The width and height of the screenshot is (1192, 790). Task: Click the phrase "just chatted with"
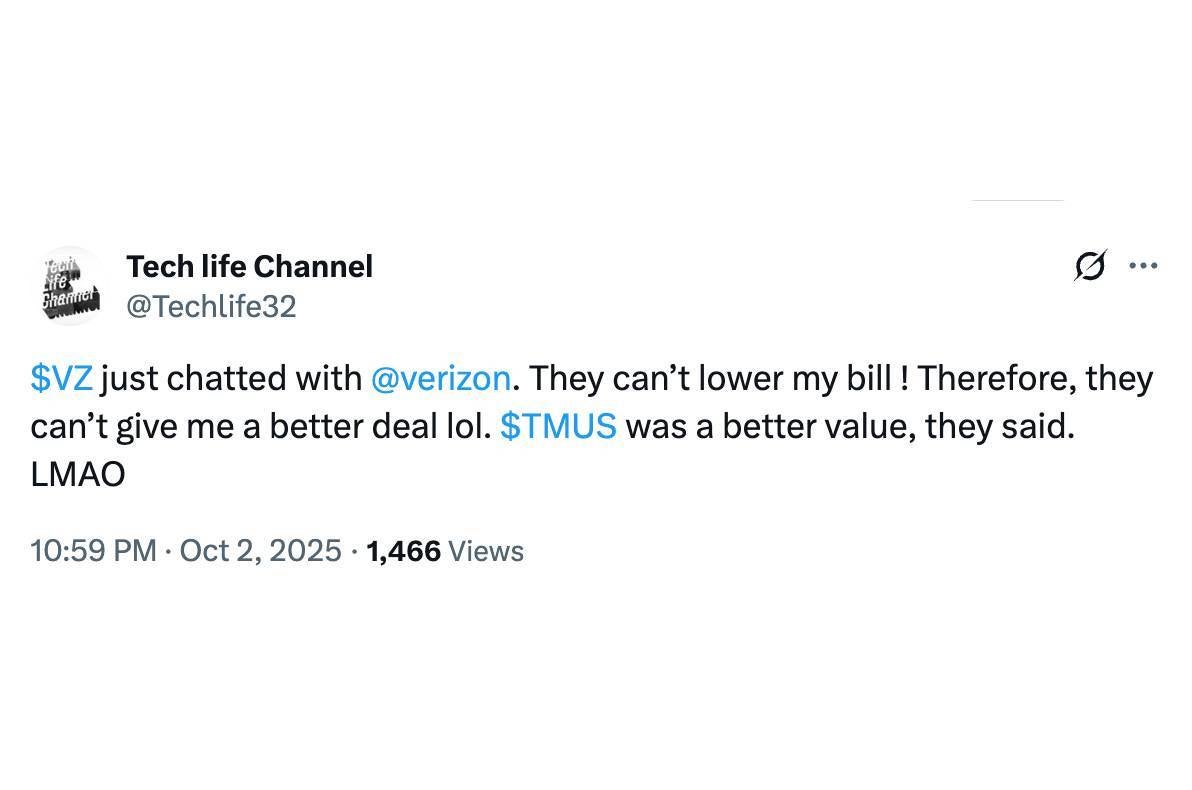(x=231, y=378)
